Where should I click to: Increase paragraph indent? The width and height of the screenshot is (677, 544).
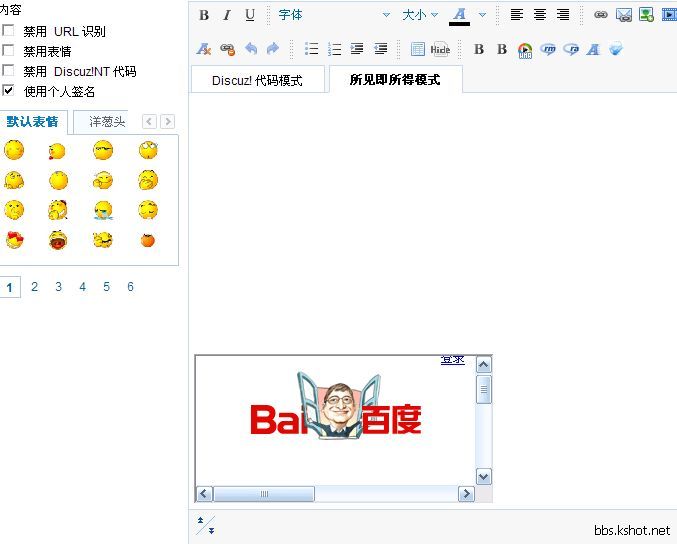pos(357,49)
